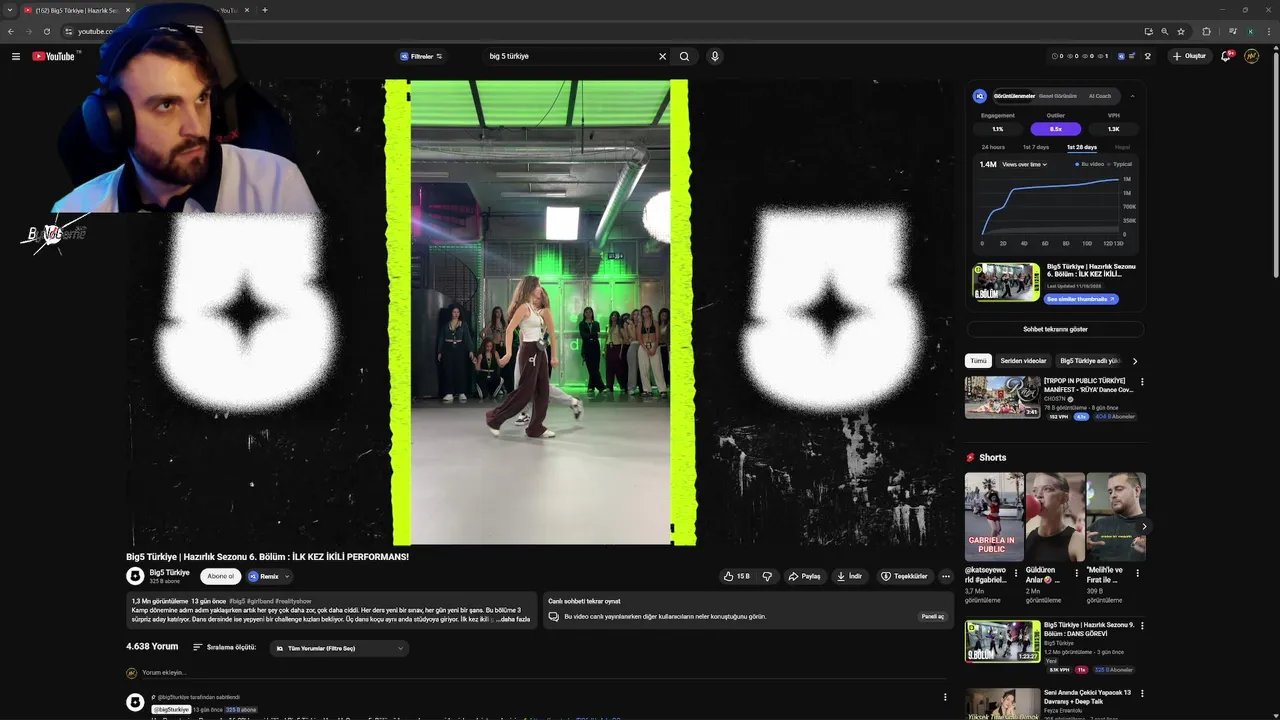This screenshot has height=720, width=1280.
Task: Open the Filtreler search filter button
Action: tap(421, 56)
